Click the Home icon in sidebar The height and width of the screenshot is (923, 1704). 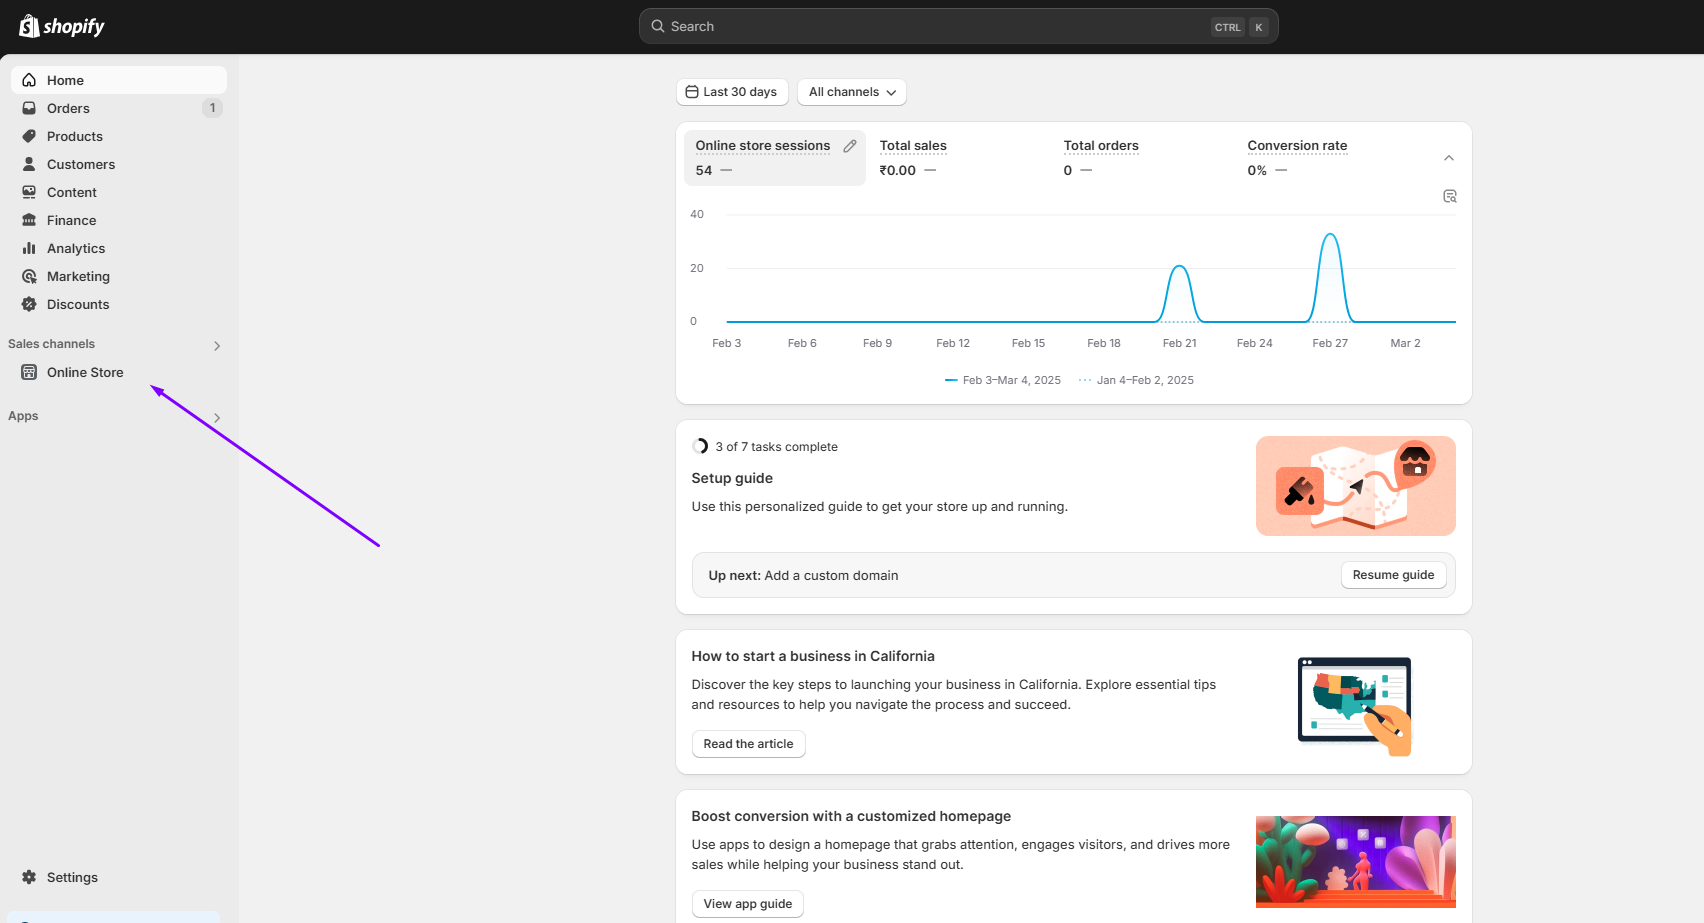pos(29,80)
